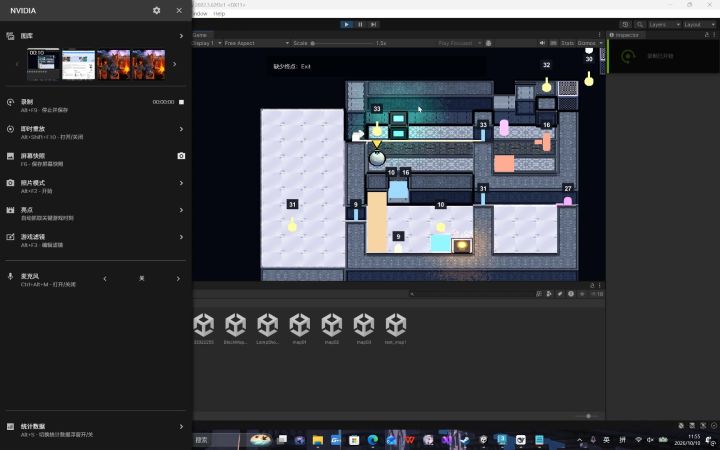Open NVIDIA overlay settings gear
The height and width of the screenshot is (450, 720).
(157, 10)
